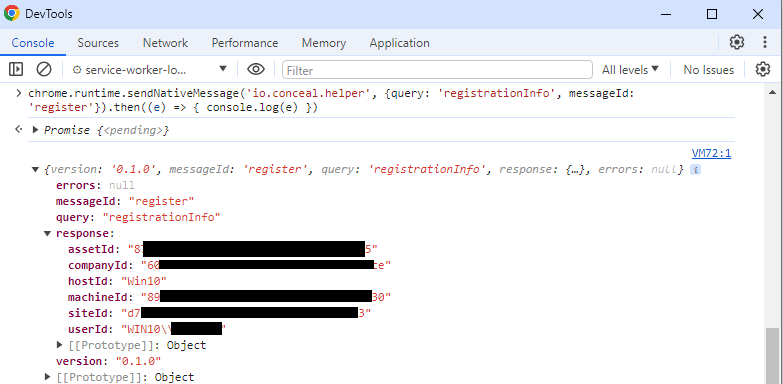The height and width of the screenshot is (384, 783).
Task: Clear the console with the block icon
Action: [x=44, y=69]
